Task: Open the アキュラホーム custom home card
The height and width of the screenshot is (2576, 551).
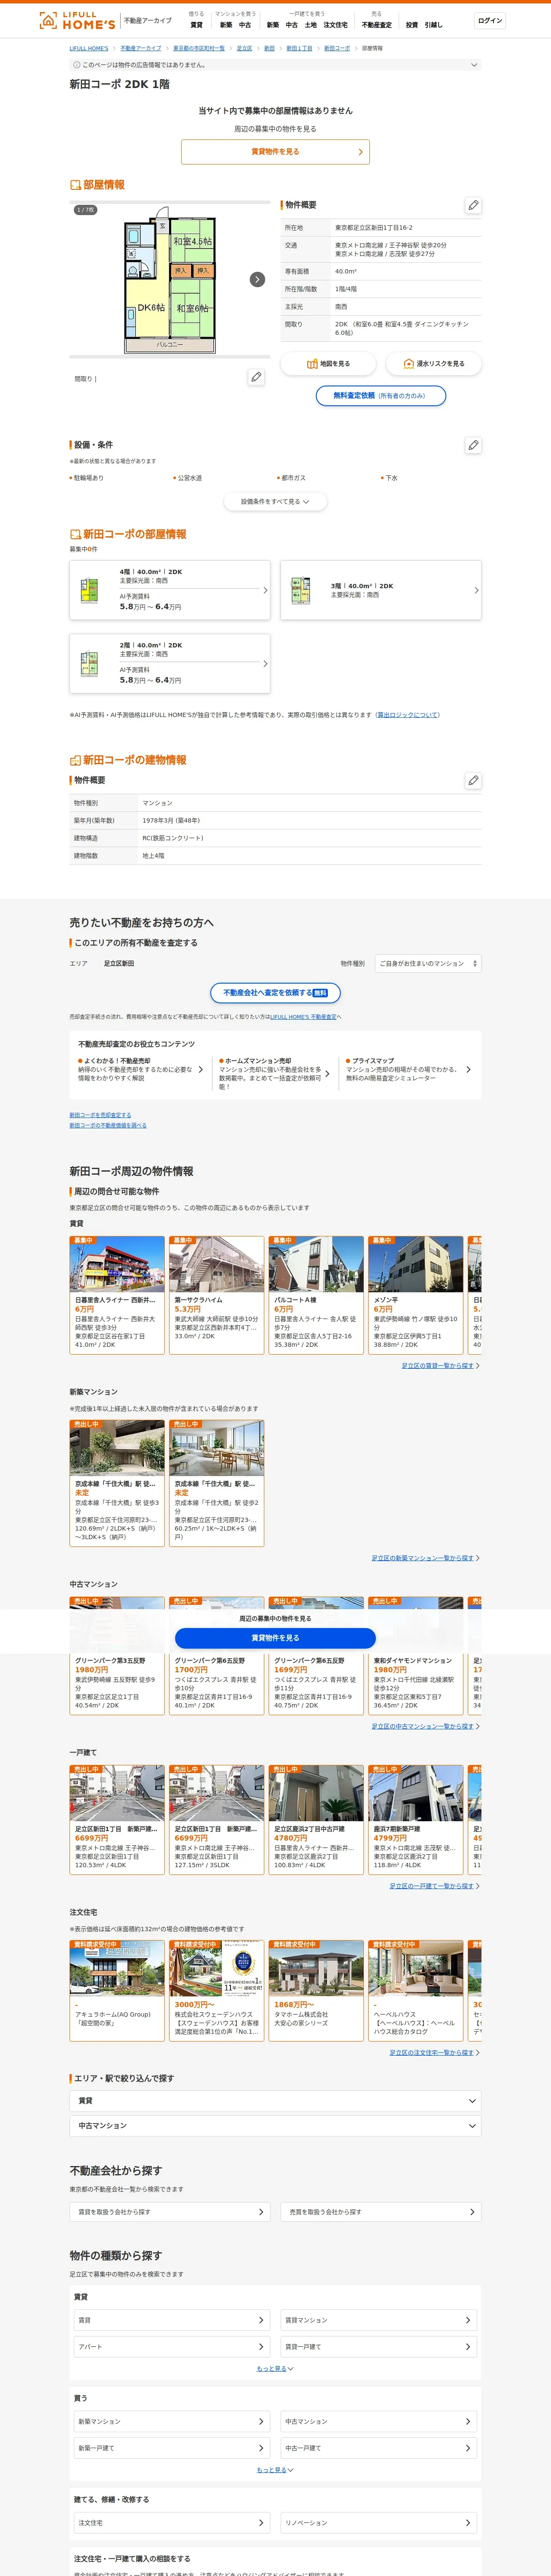Action: 117,1991
